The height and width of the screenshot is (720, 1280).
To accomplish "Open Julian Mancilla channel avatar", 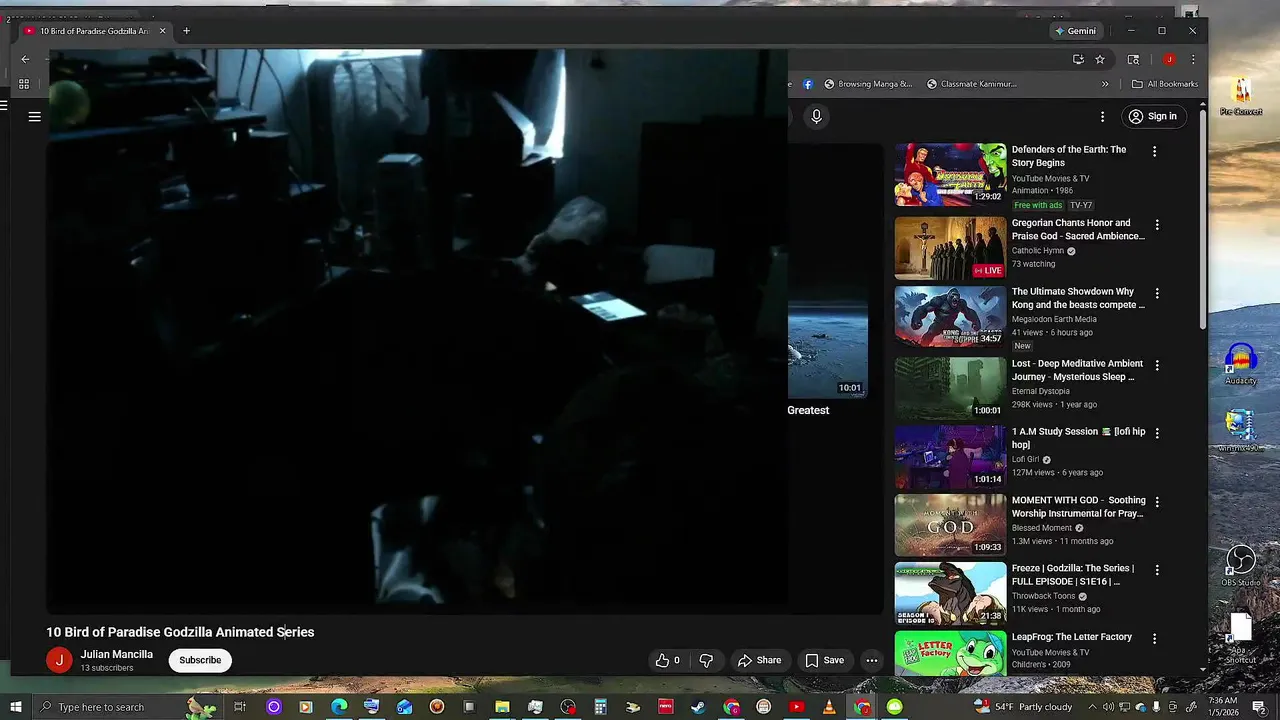I will coord(59,660).
